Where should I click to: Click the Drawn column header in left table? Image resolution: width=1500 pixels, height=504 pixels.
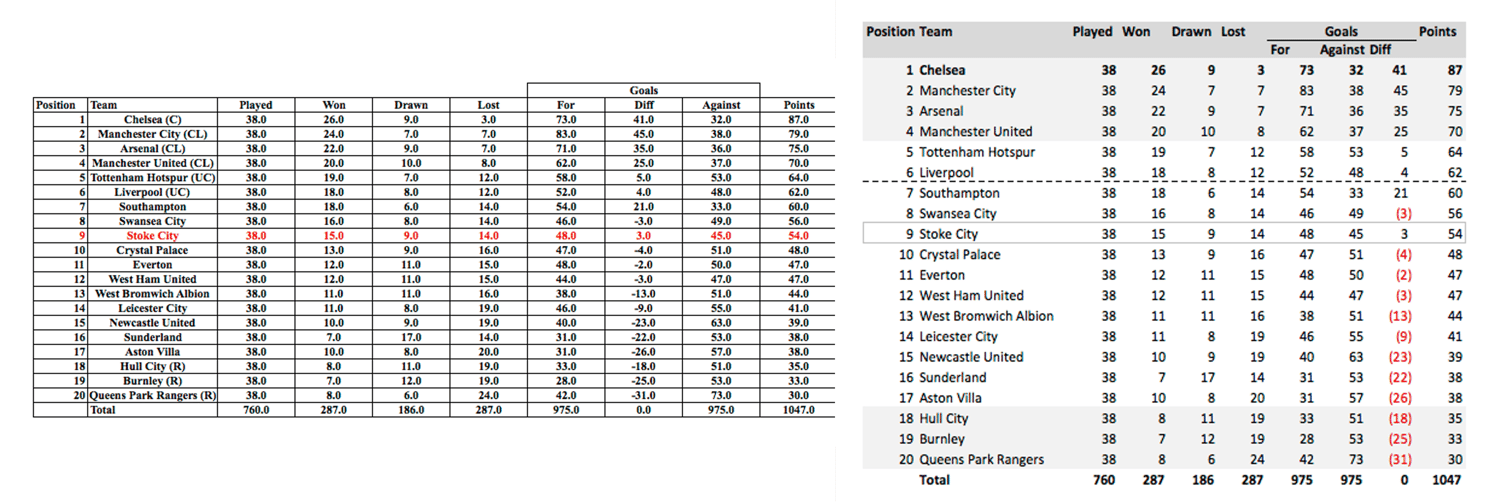click(411, 104)
